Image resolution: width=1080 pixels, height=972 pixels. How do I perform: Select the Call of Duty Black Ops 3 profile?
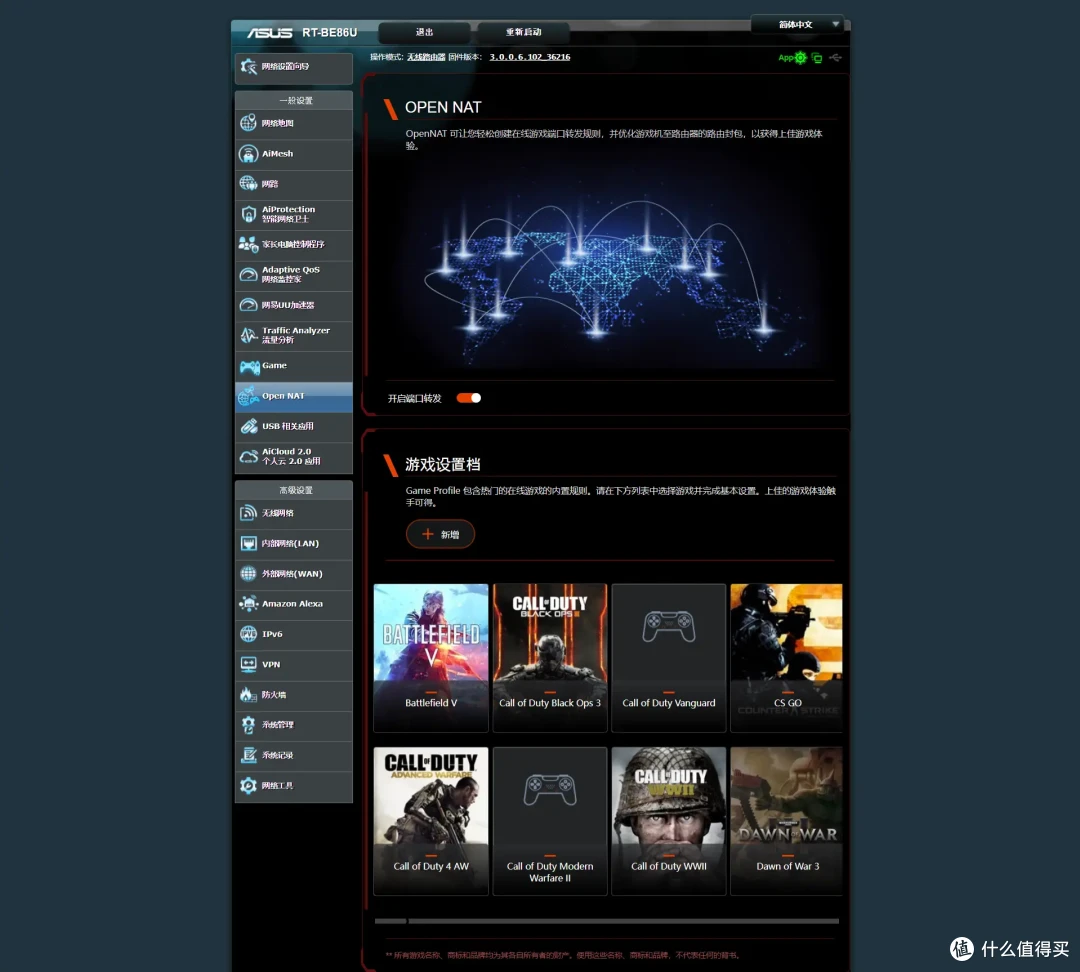(550, 658)
